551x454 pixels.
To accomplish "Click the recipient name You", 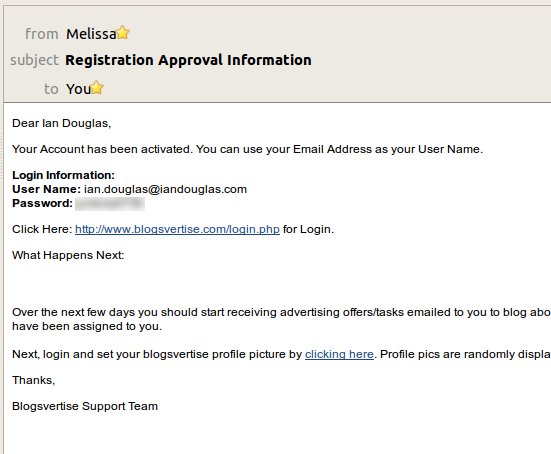I will [78, 89].
